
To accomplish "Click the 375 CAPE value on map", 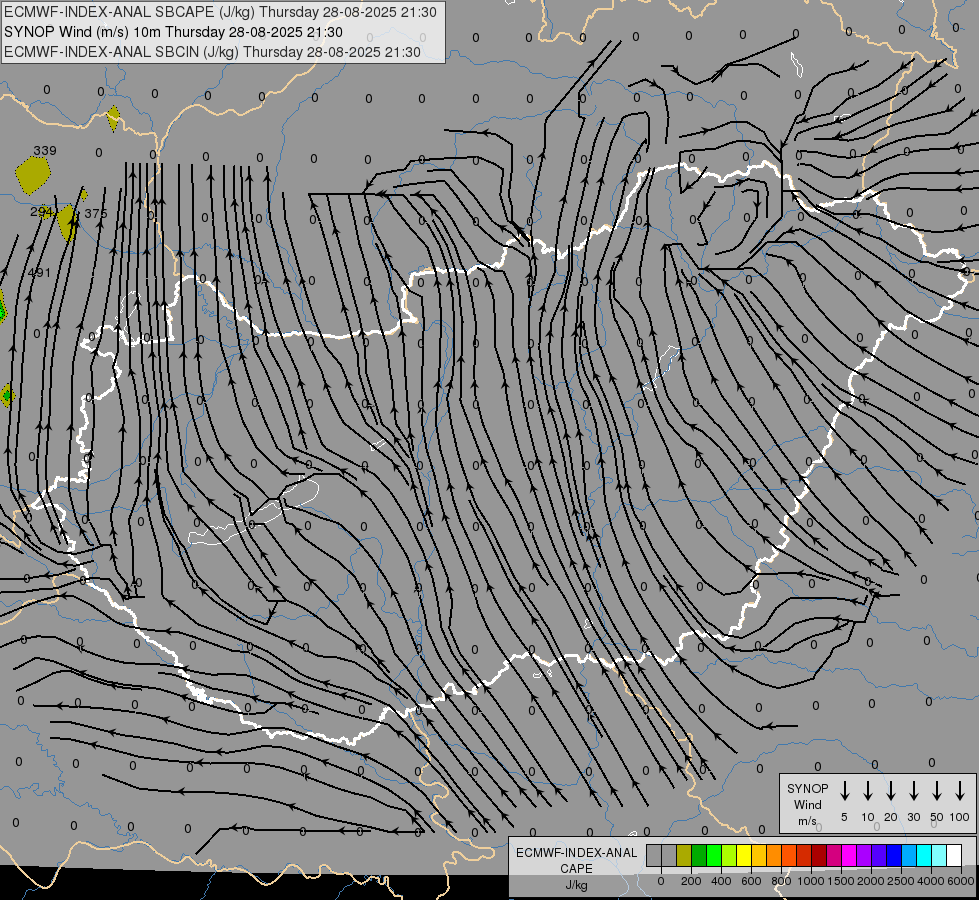I will pyautogui.click(x=96, y=214).
